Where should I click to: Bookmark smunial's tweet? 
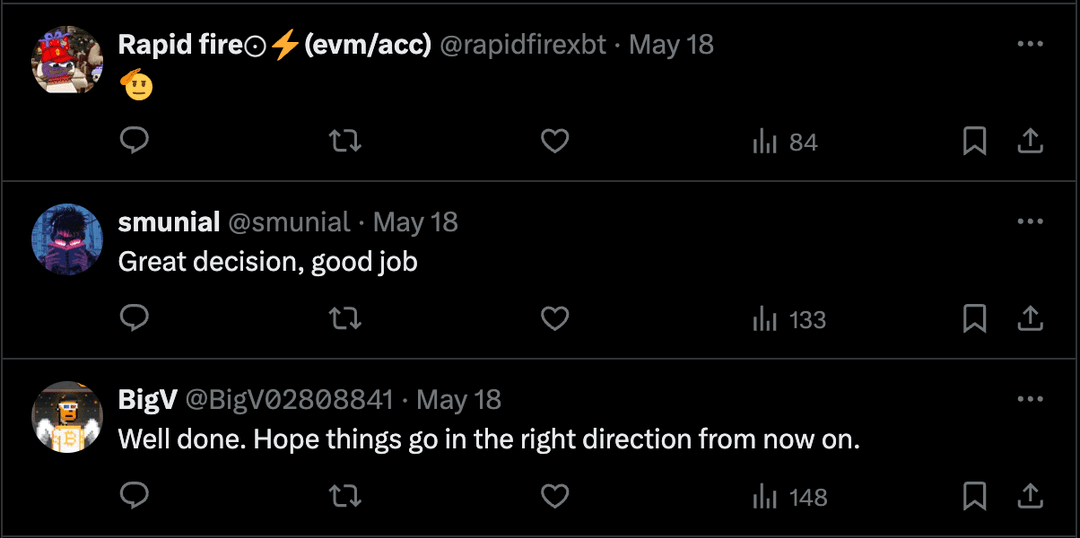974,319
